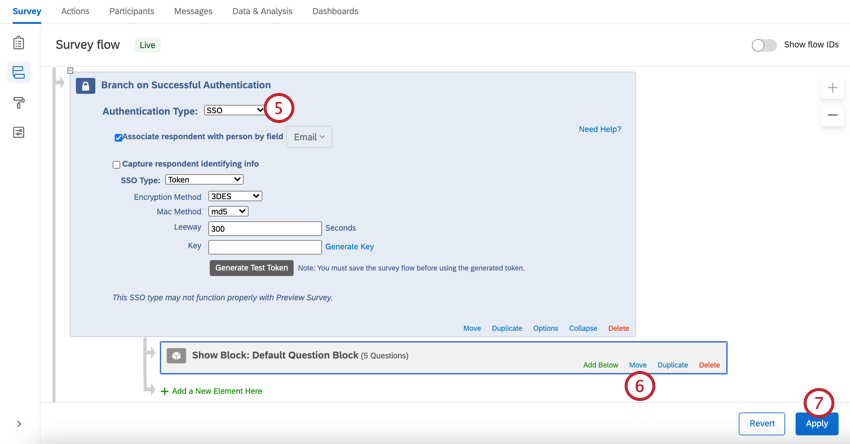Toggle Show flow IDs switch
The height and width of the screenshot is (444, 850).
click(764, 45)
